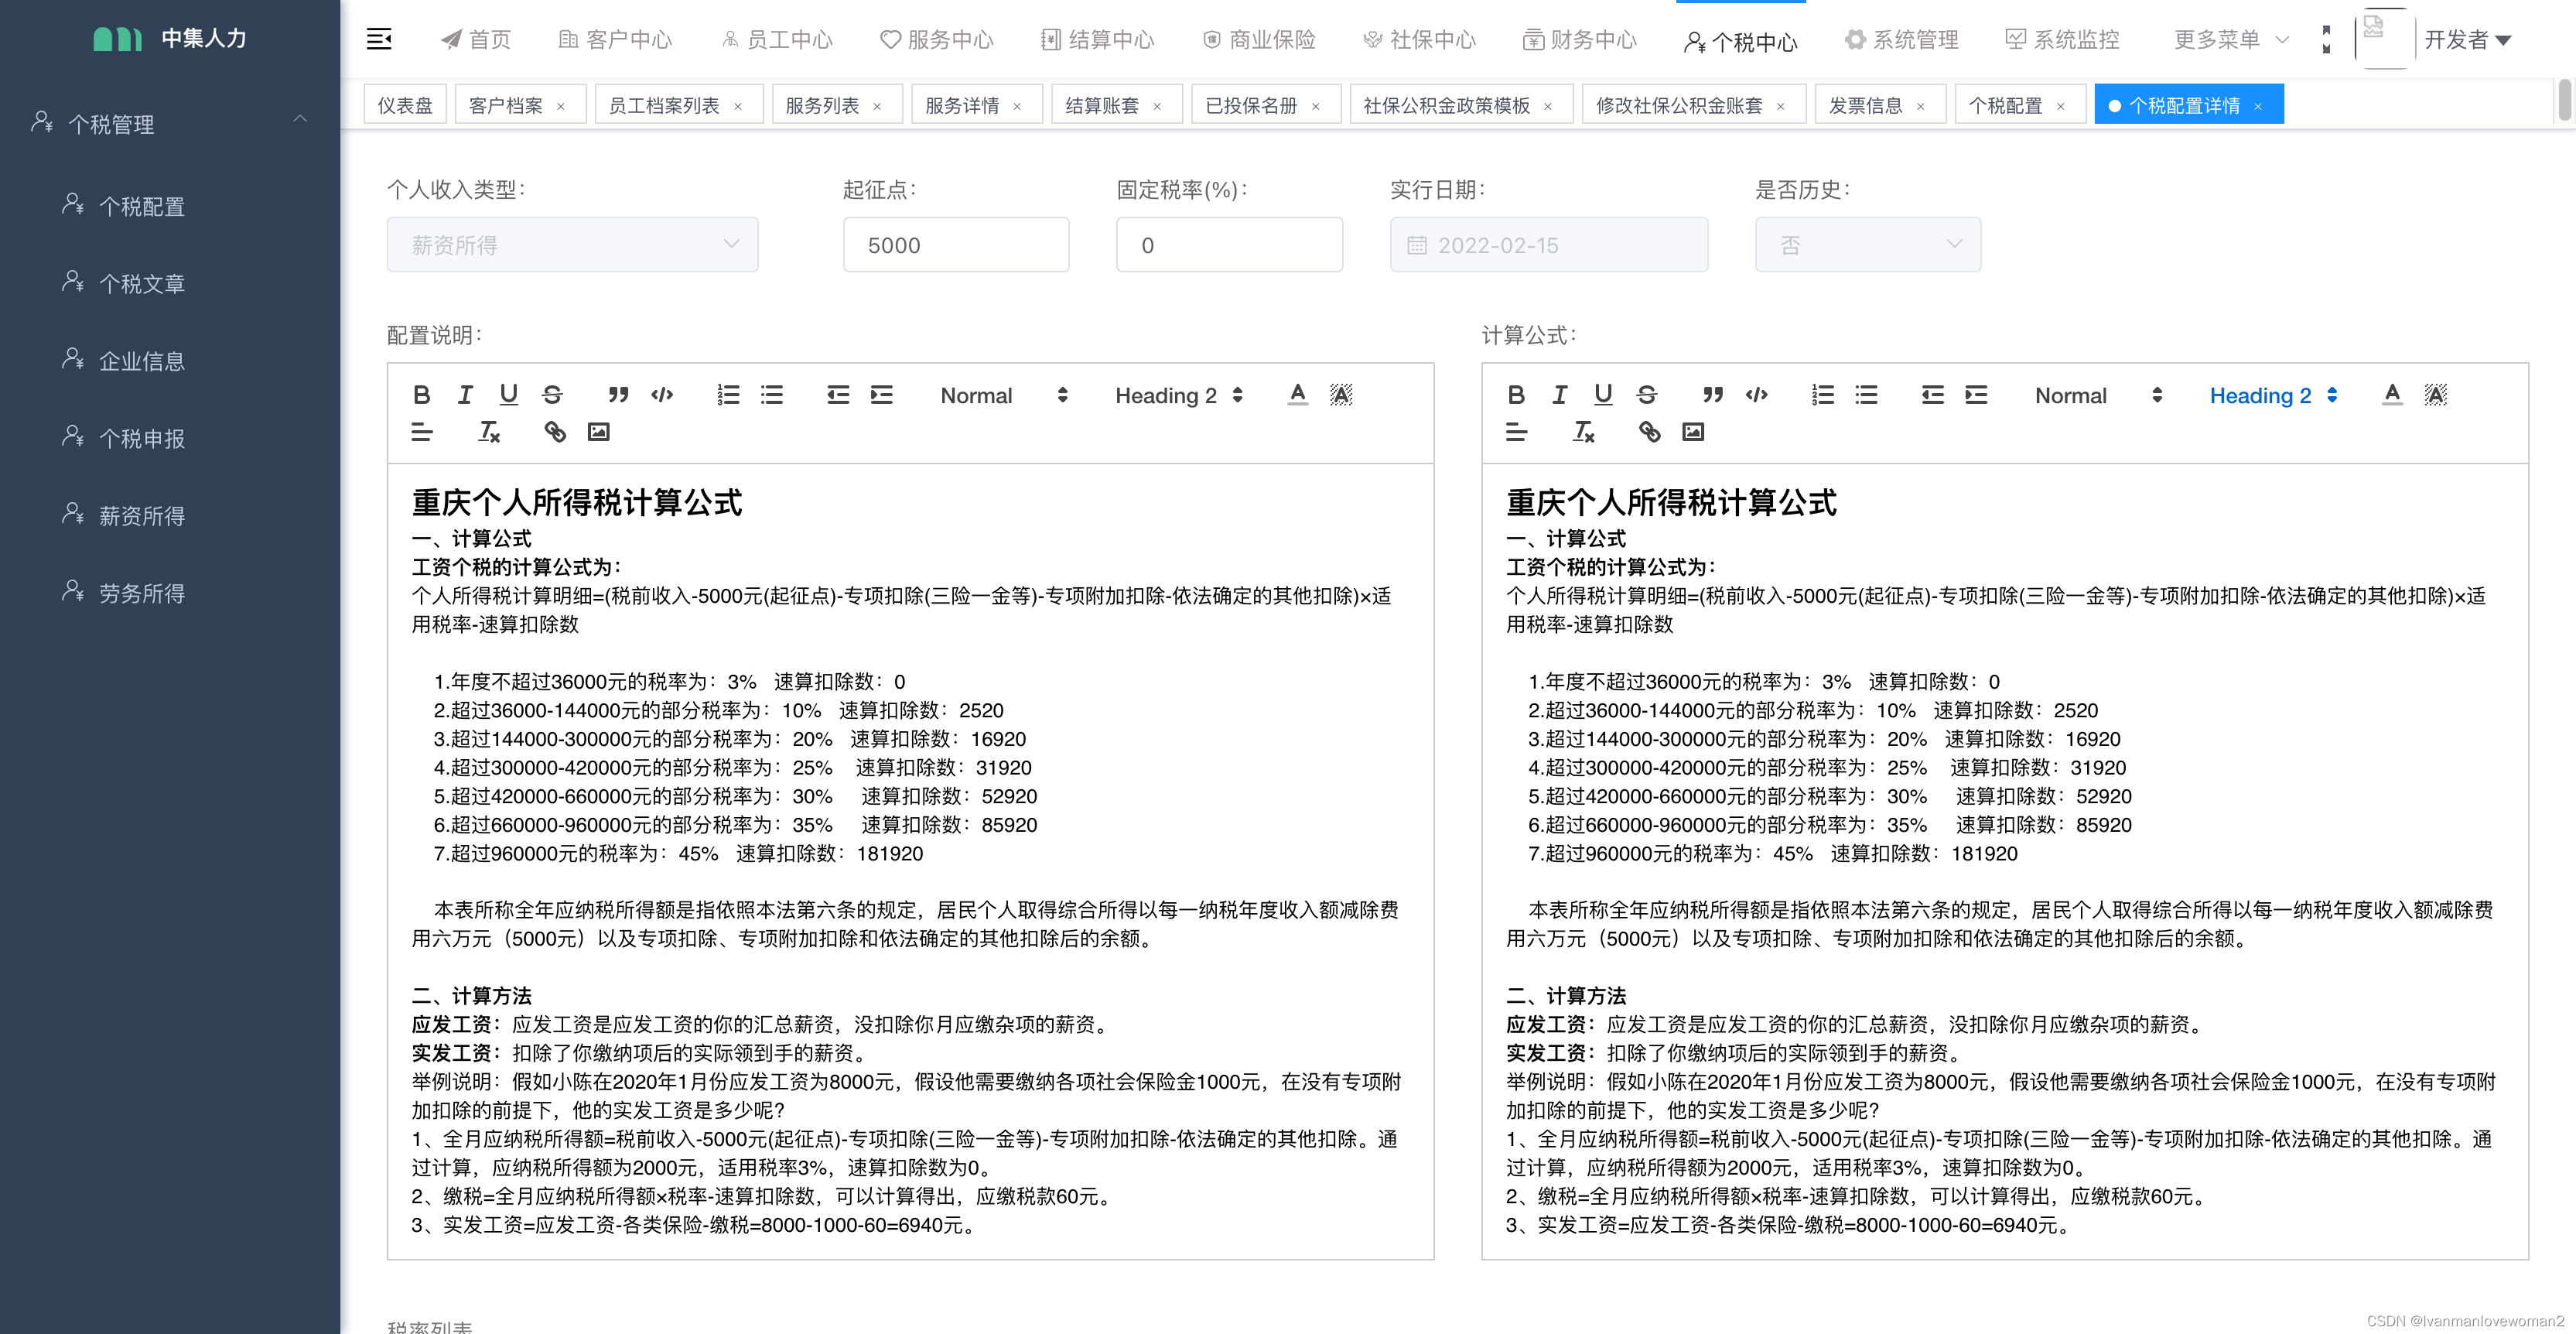Collapse the 个税管理 sidebar group
Image resolution: width=2576 pixels, height=1334 pixels.
pos(170,123)
